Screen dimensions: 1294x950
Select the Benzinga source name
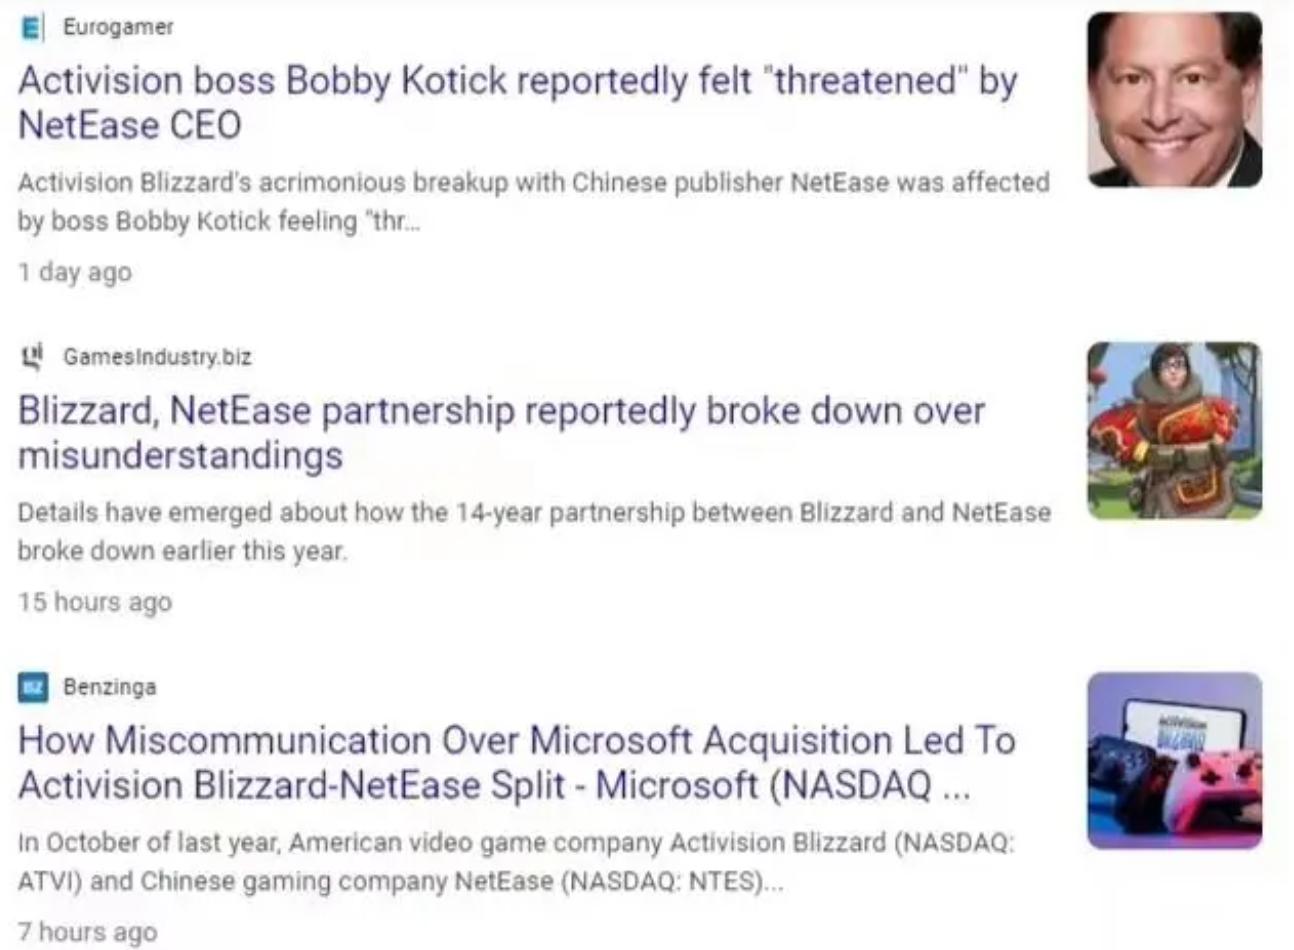point(109,687)
